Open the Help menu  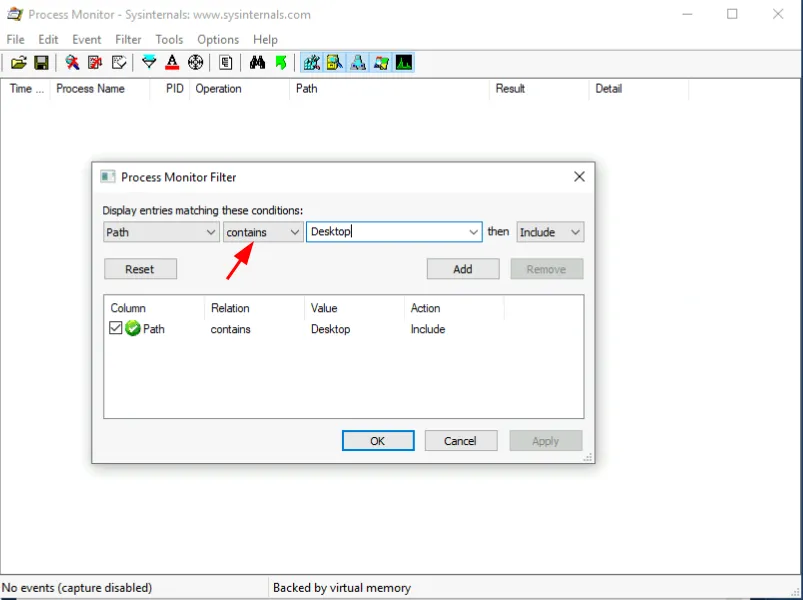265,39
